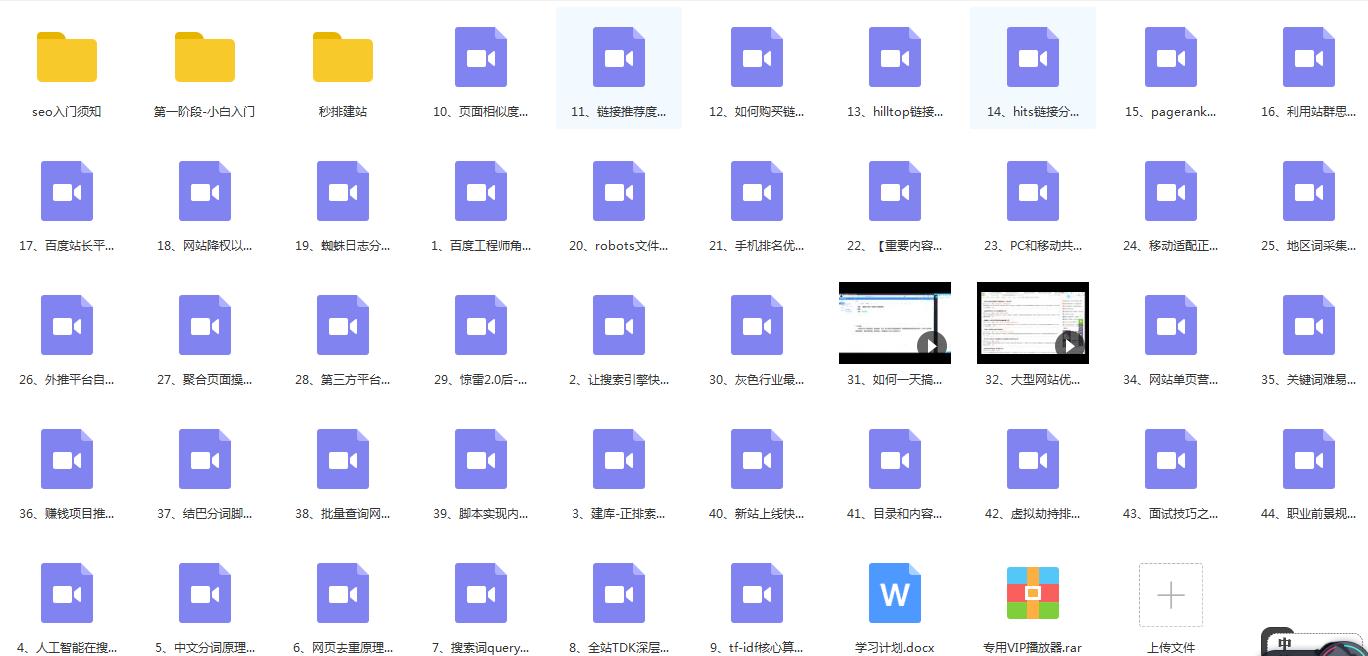
Task: Select video 42、虚拟劫持排 file
Action: 1032,458
